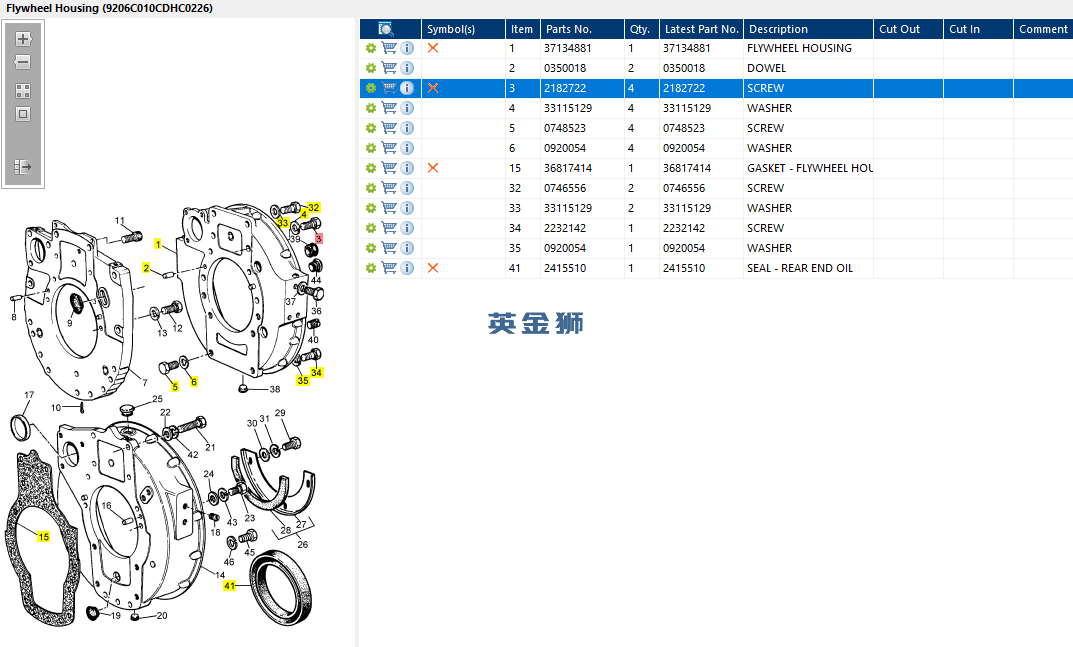Zoom out of the parts diagram
The height and width of the screenshot is (647, 1073).
point(23,62)
